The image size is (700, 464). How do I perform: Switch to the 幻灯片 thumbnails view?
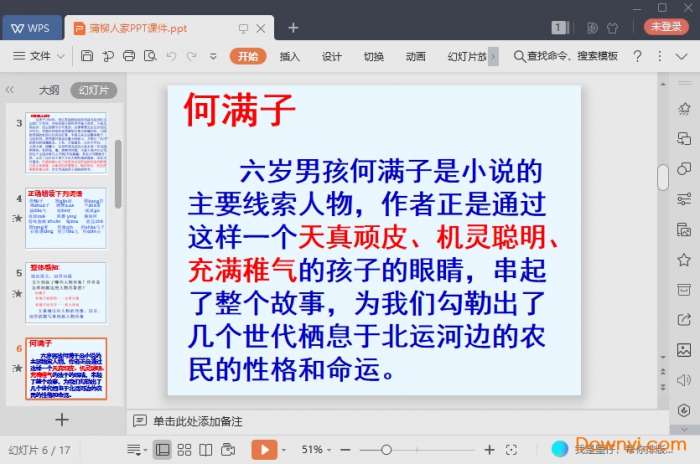click(x=94, y=91)
